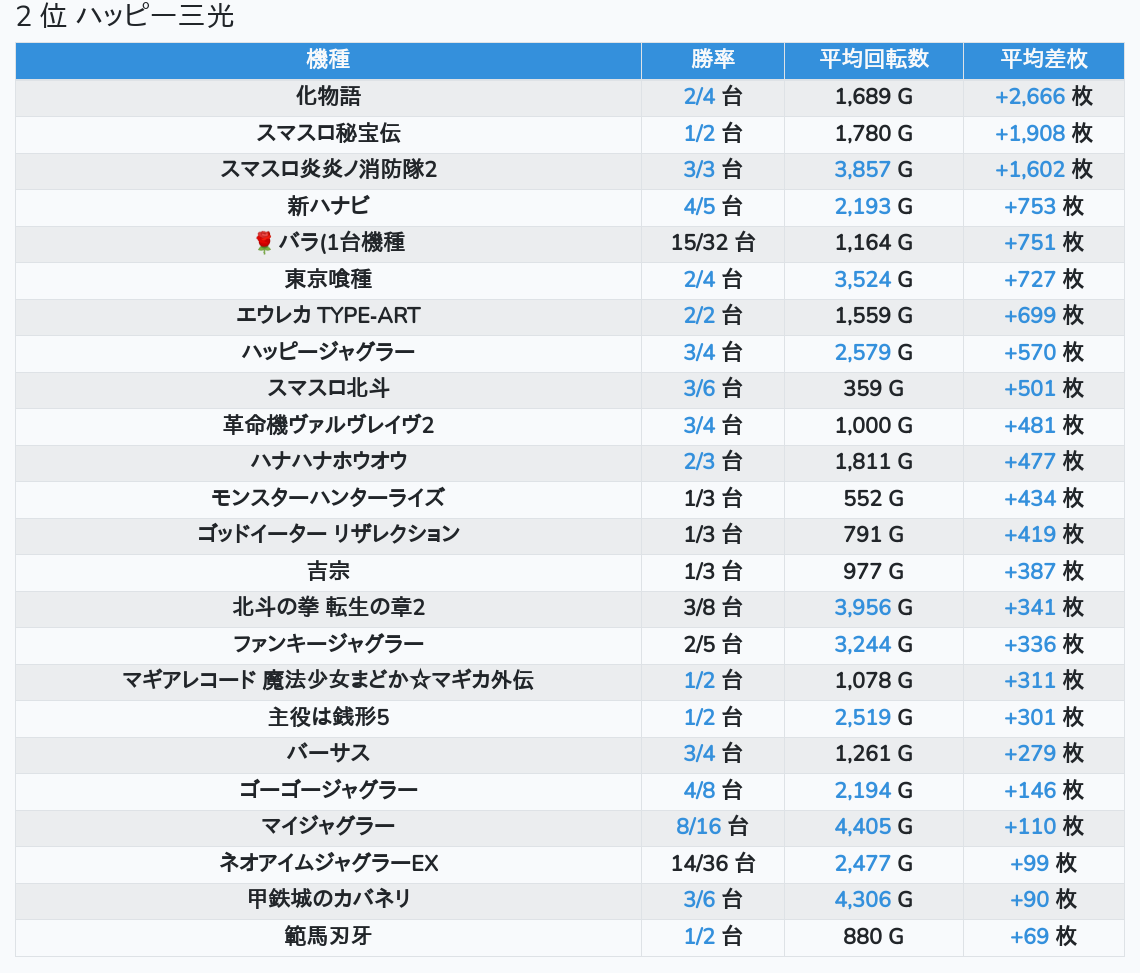The width and height of the screenshot is (1140, 973).
Task: Click the +69 difference for 範馬刃牙
Action: pos(1029,936)
